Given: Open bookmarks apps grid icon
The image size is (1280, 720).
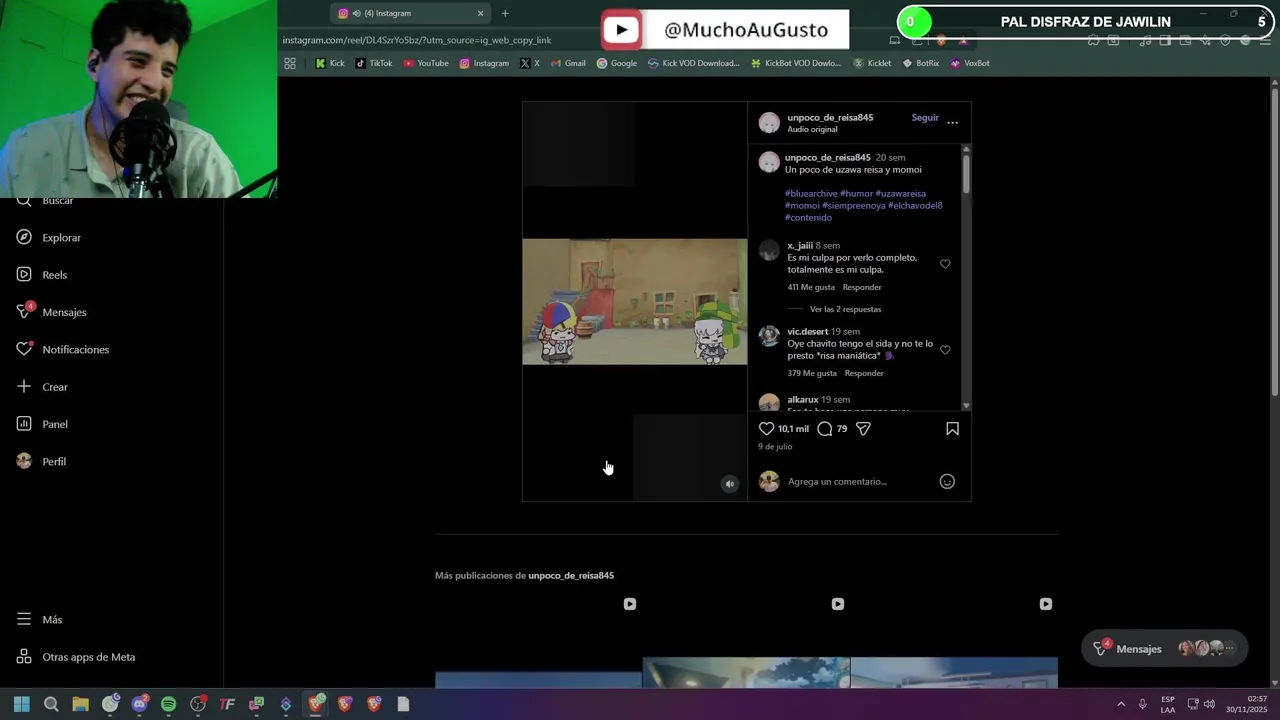Looking at the screenshot, I should point(290,63).
